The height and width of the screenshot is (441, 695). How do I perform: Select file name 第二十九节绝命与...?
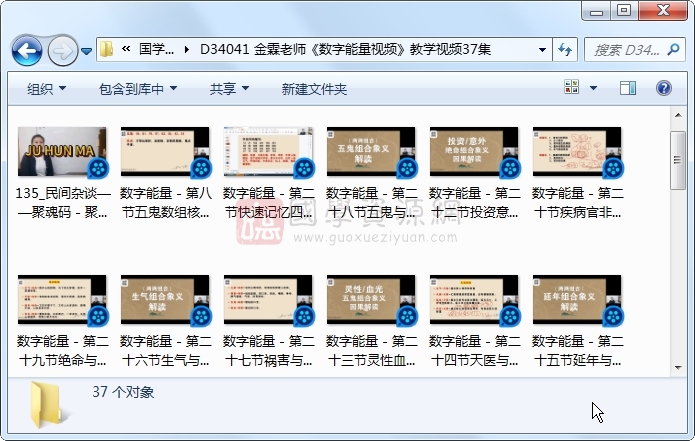63,351
